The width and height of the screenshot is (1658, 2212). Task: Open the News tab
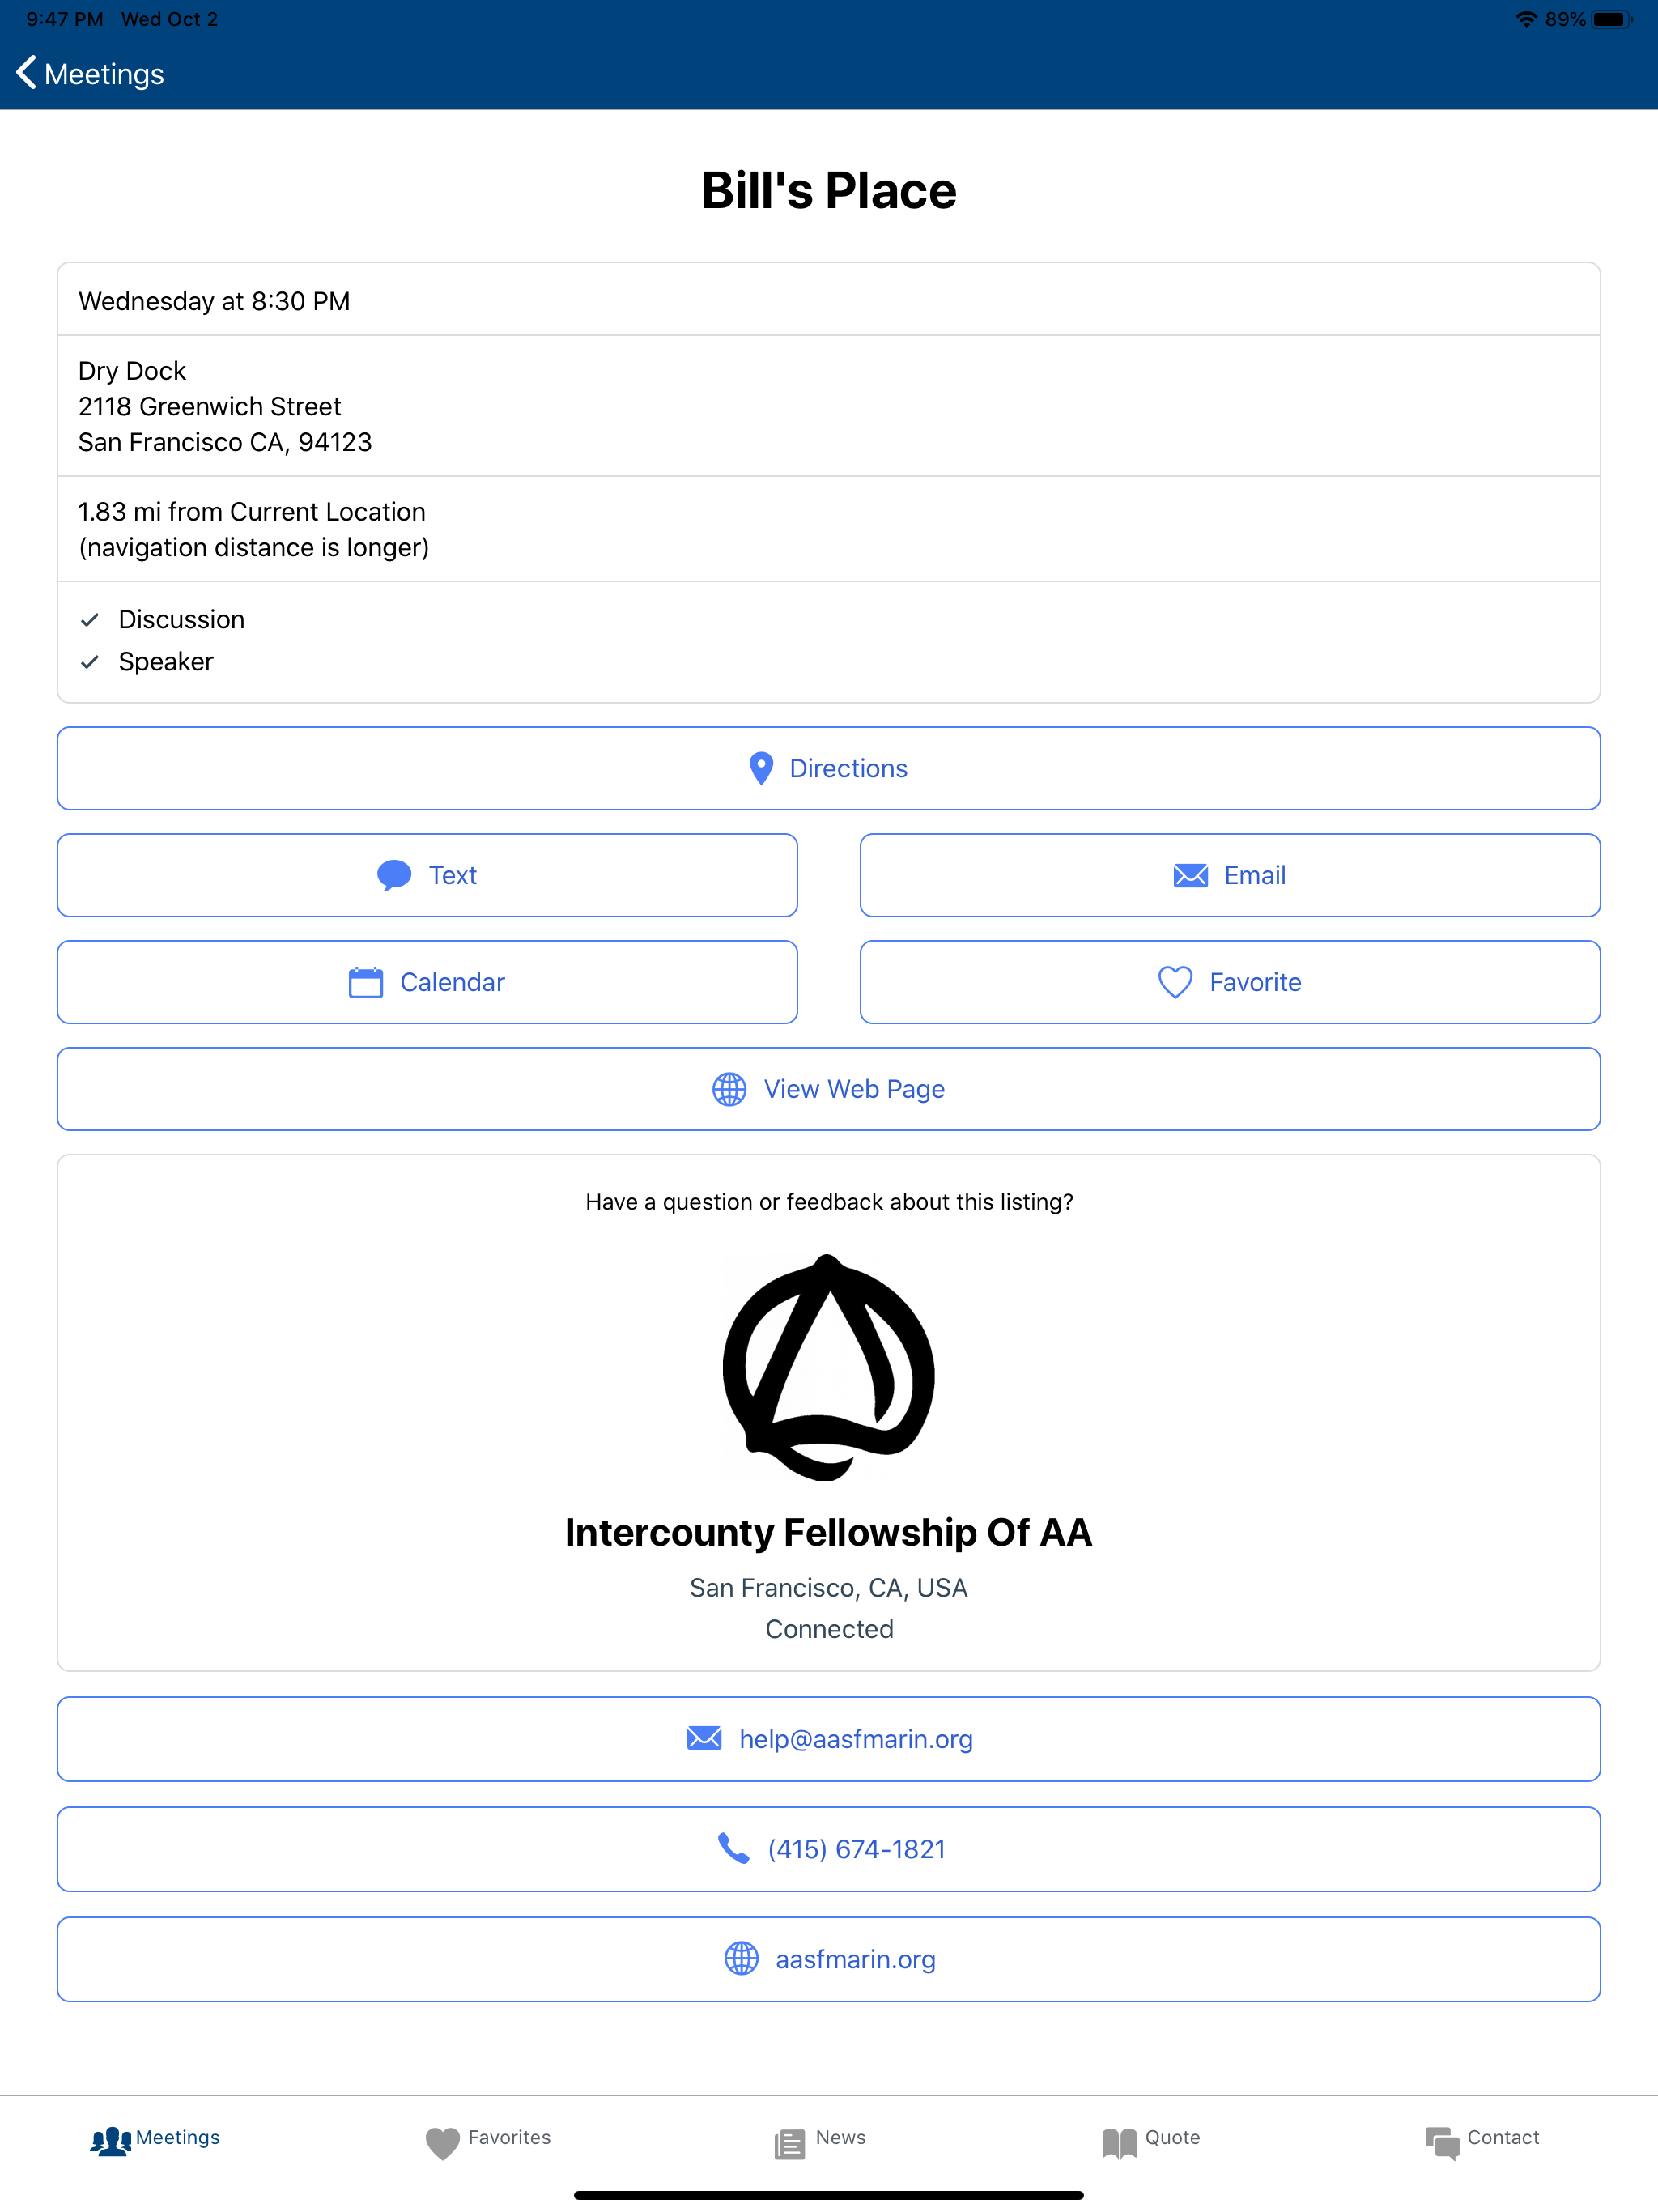click(x=820, y=2140)
